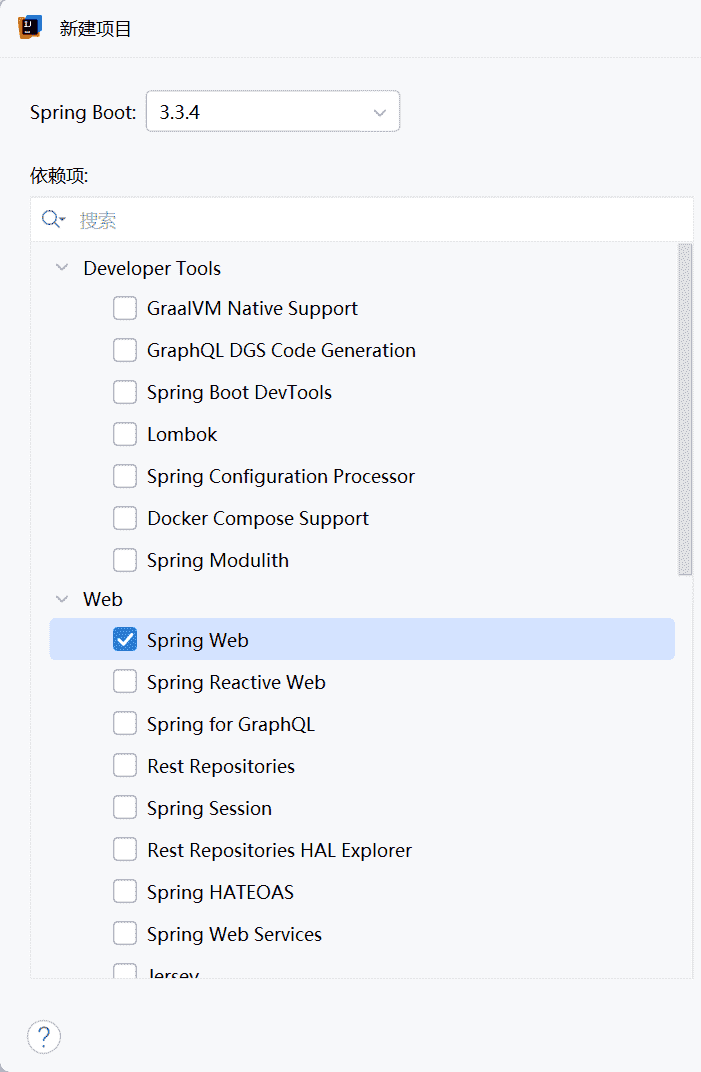Click the IntelliJ IDEA logo icon

pyautogui.click(x=30, y=28)
